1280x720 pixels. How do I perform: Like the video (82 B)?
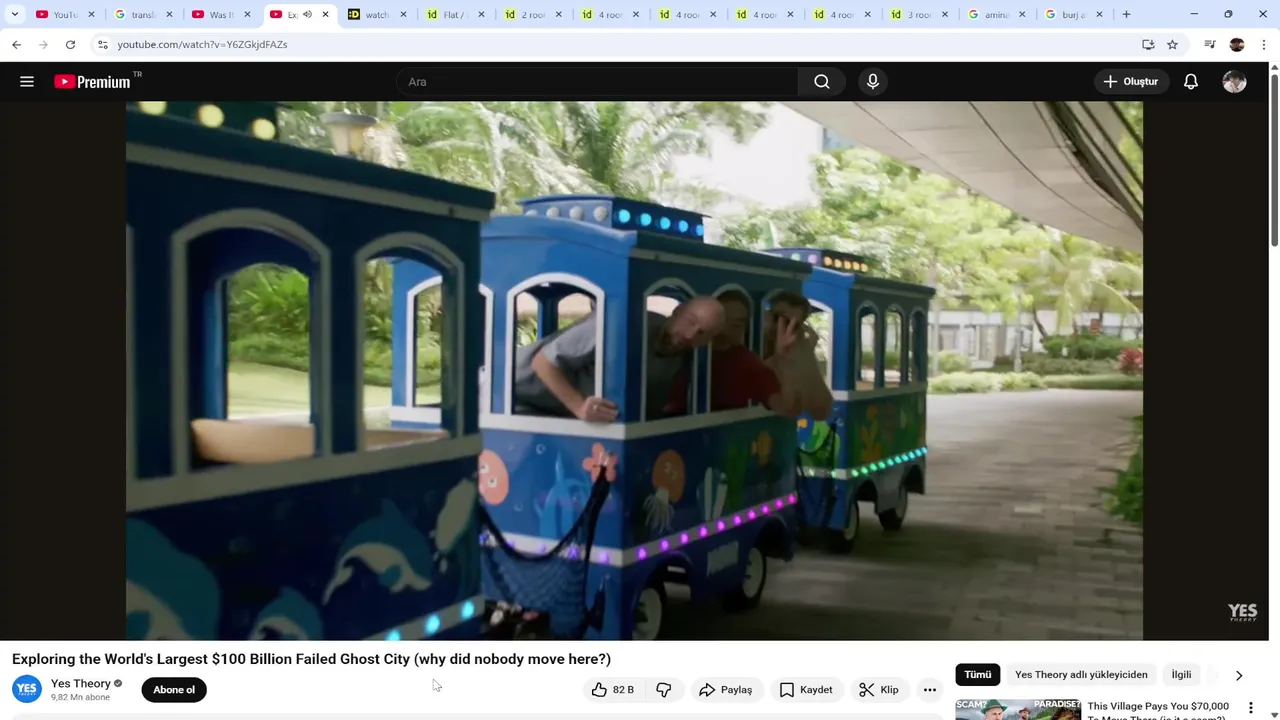click(x=613, y=690)
